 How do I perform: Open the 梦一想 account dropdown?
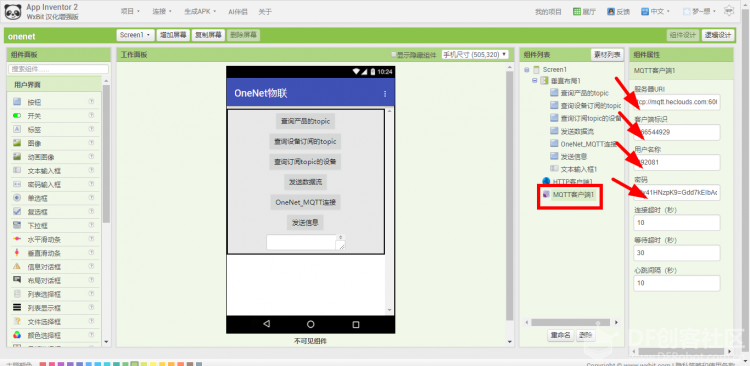(x=699, y=11)
